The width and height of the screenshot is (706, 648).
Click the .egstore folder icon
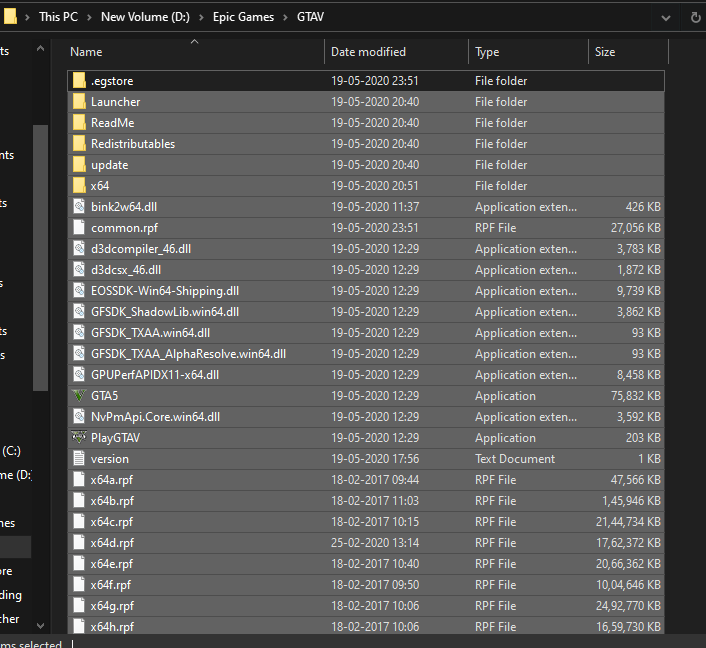coord(79,81)
